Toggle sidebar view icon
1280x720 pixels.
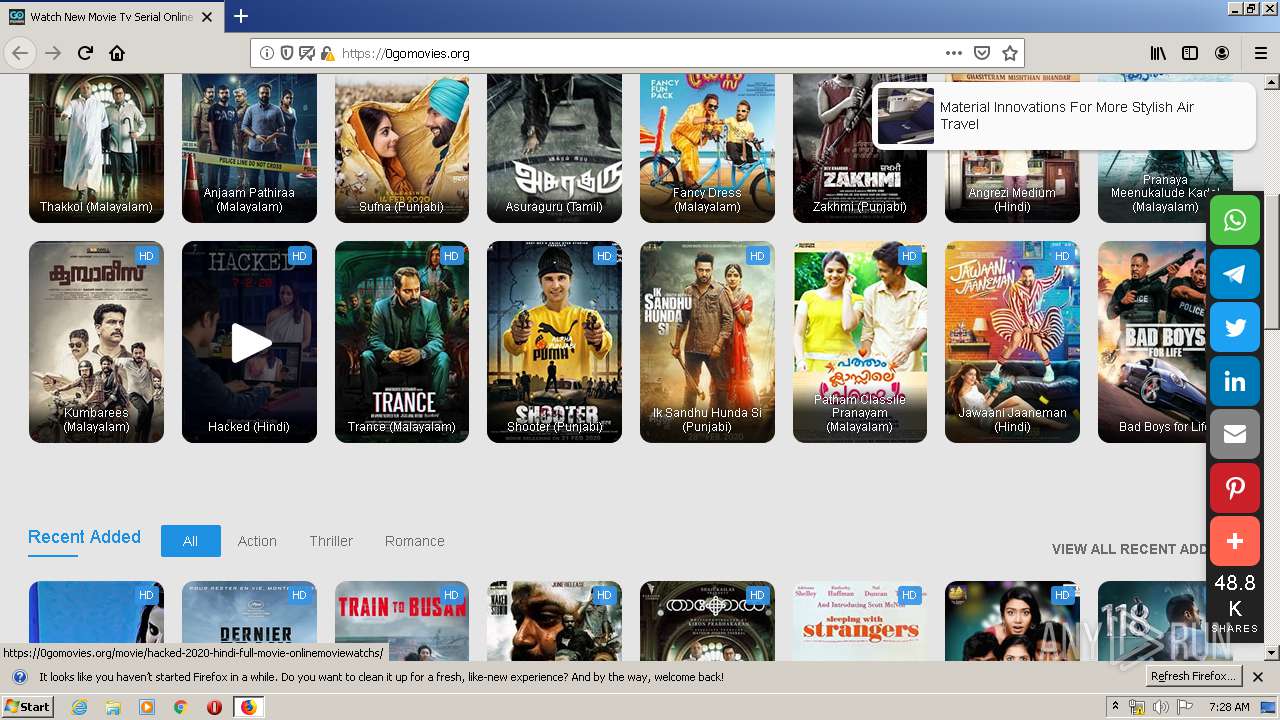point(1190,53)
